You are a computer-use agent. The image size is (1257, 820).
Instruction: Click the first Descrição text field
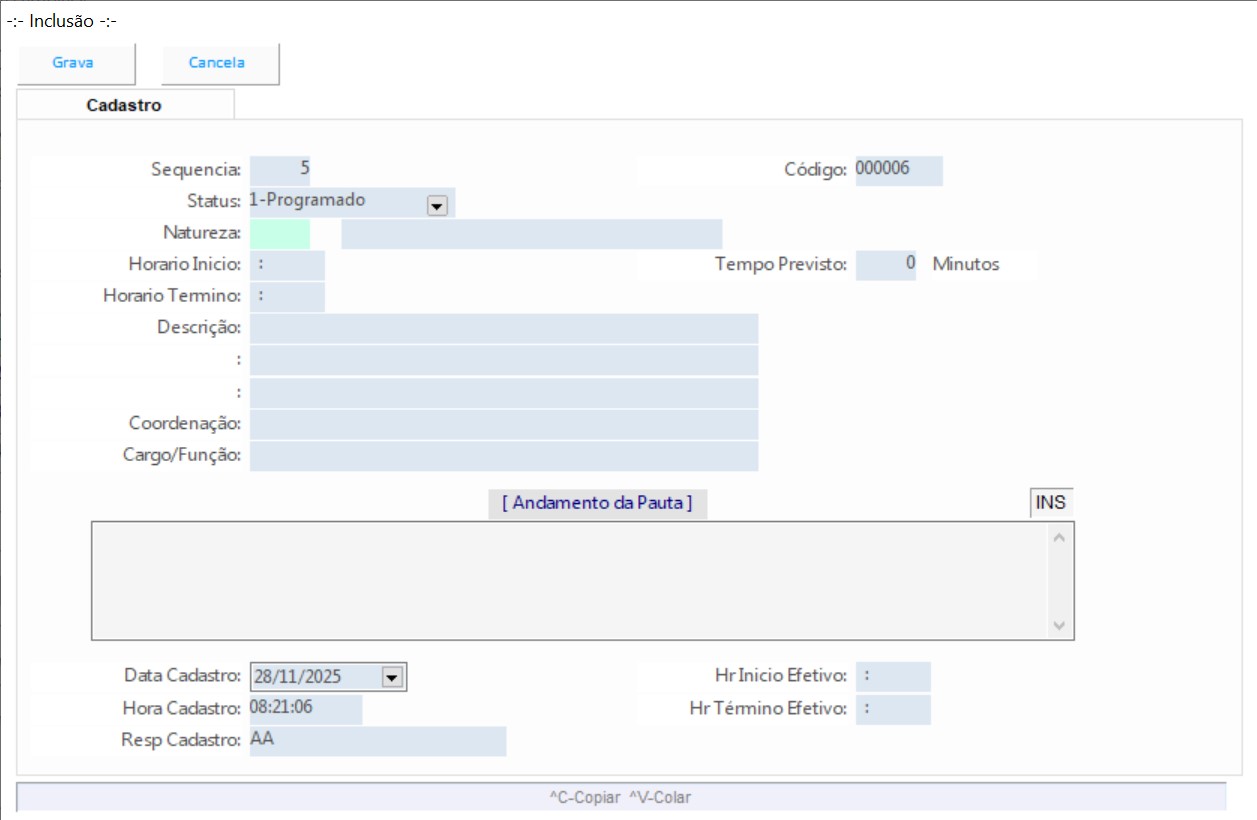504,329
